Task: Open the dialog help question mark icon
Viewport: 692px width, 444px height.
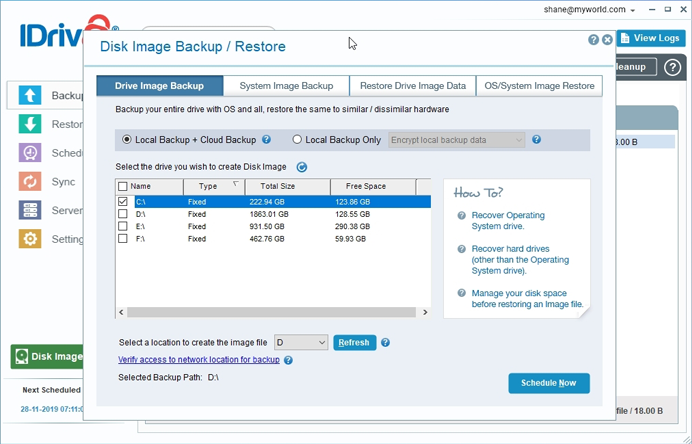Action: click(x=593, y=40)
